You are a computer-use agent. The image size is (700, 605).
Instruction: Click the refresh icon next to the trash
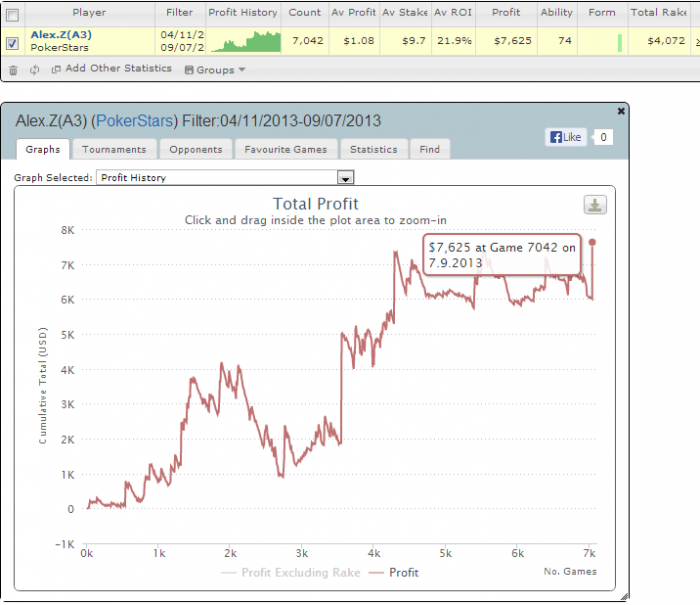34,70
